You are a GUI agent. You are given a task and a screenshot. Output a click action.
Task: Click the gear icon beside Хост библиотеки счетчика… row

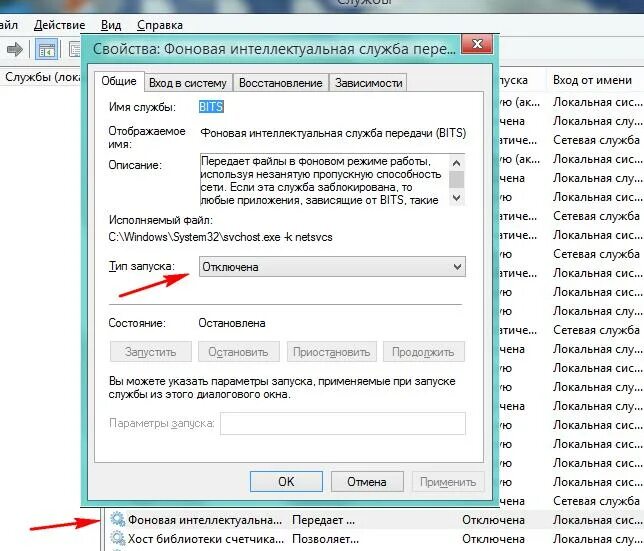click(x=118, y=538)
